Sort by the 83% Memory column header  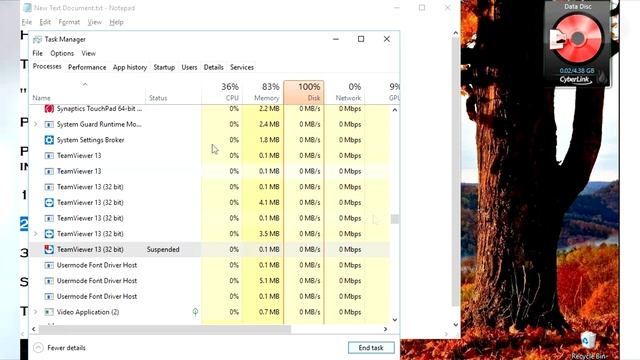click(x=263, y=92)
